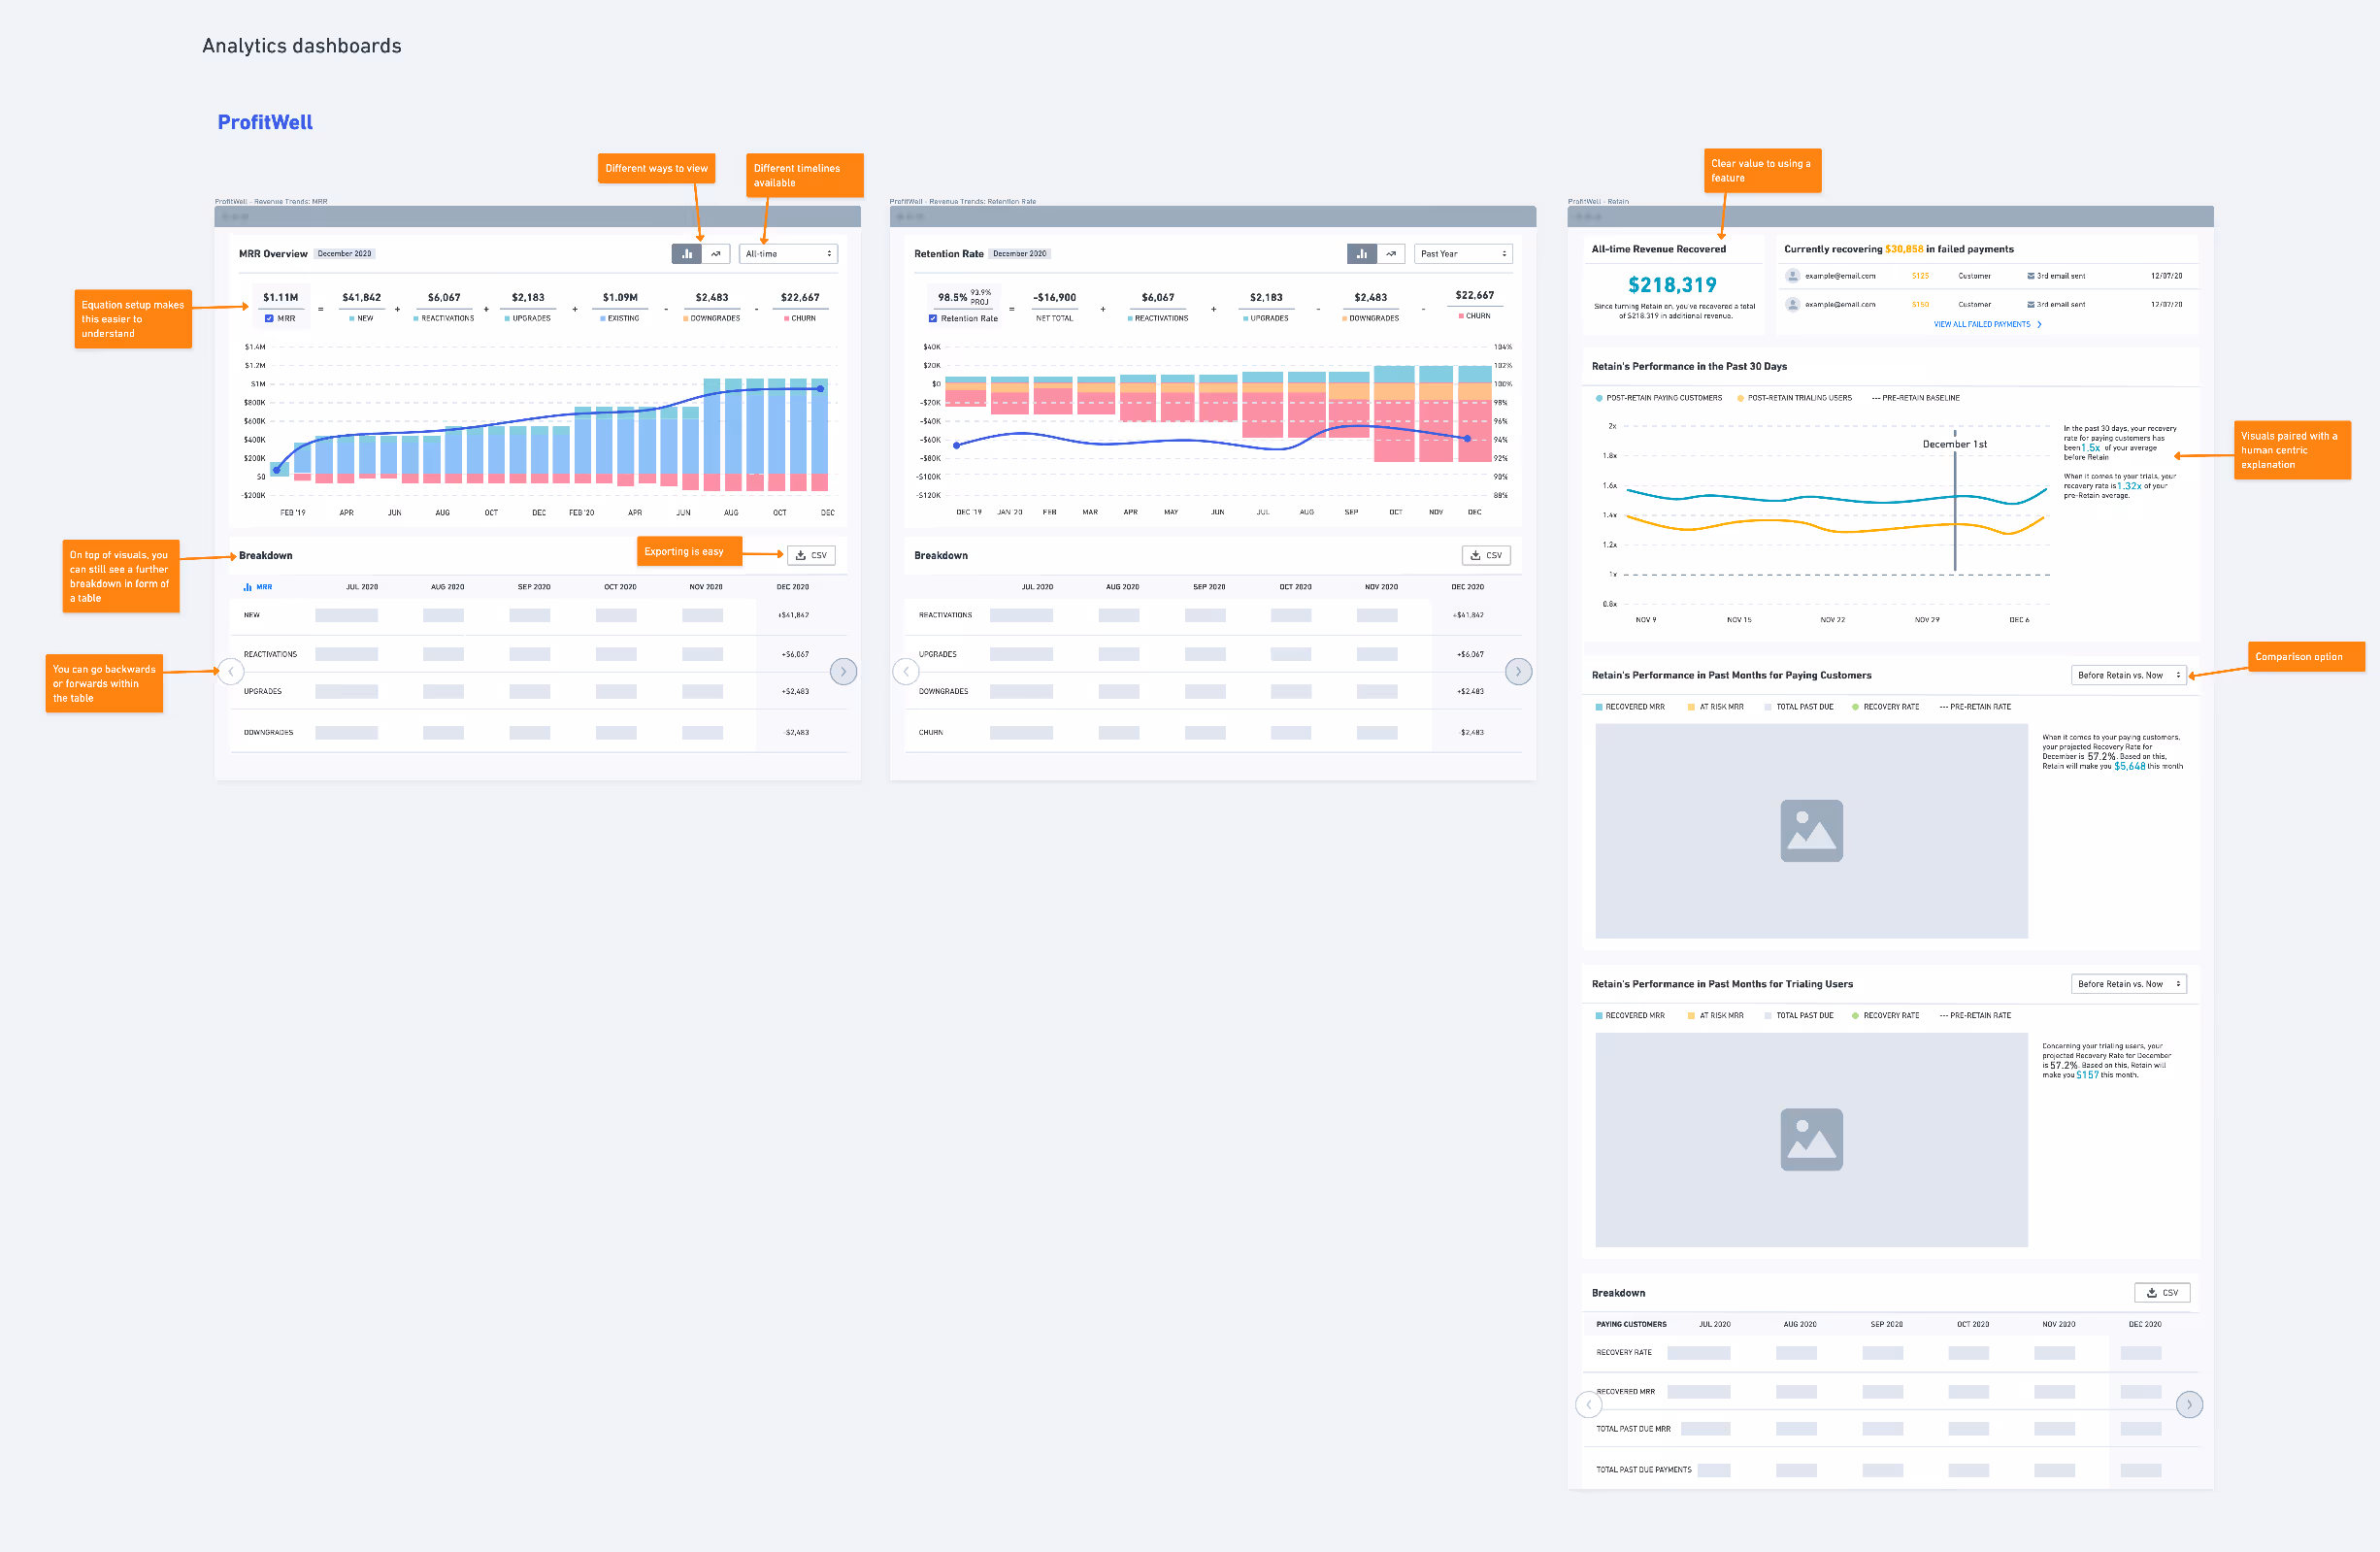Select line trend icon in Retention Rate panel
Screen dimensions: 2380x1552
(1391, 254)
